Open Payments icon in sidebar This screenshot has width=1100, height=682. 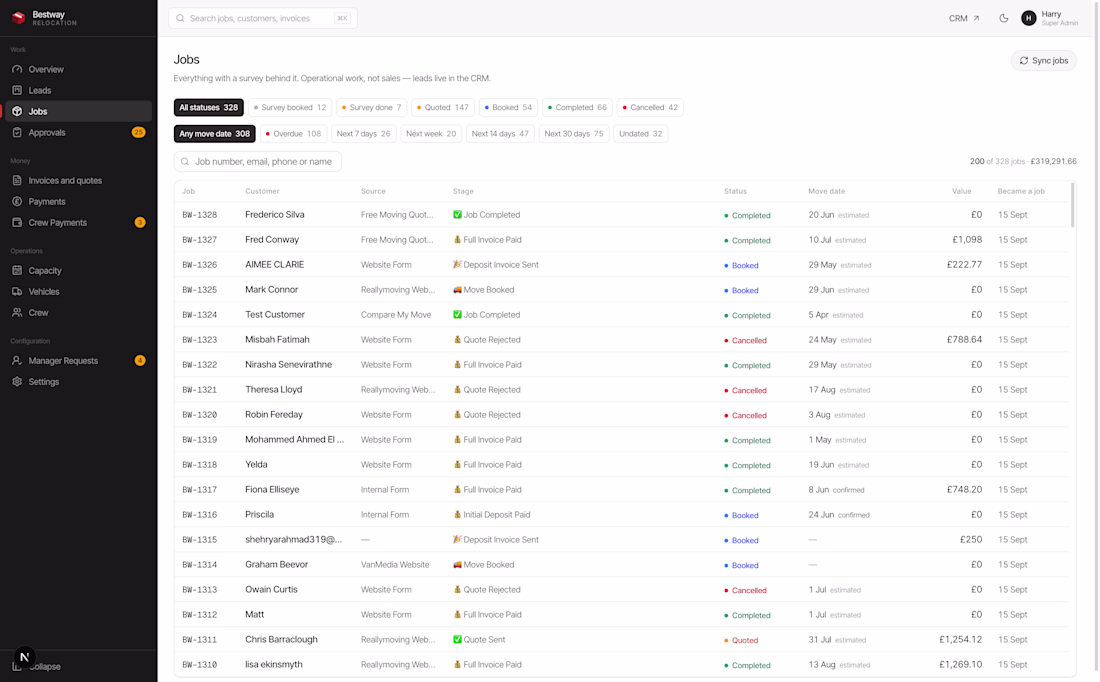[x=17, y=201]
